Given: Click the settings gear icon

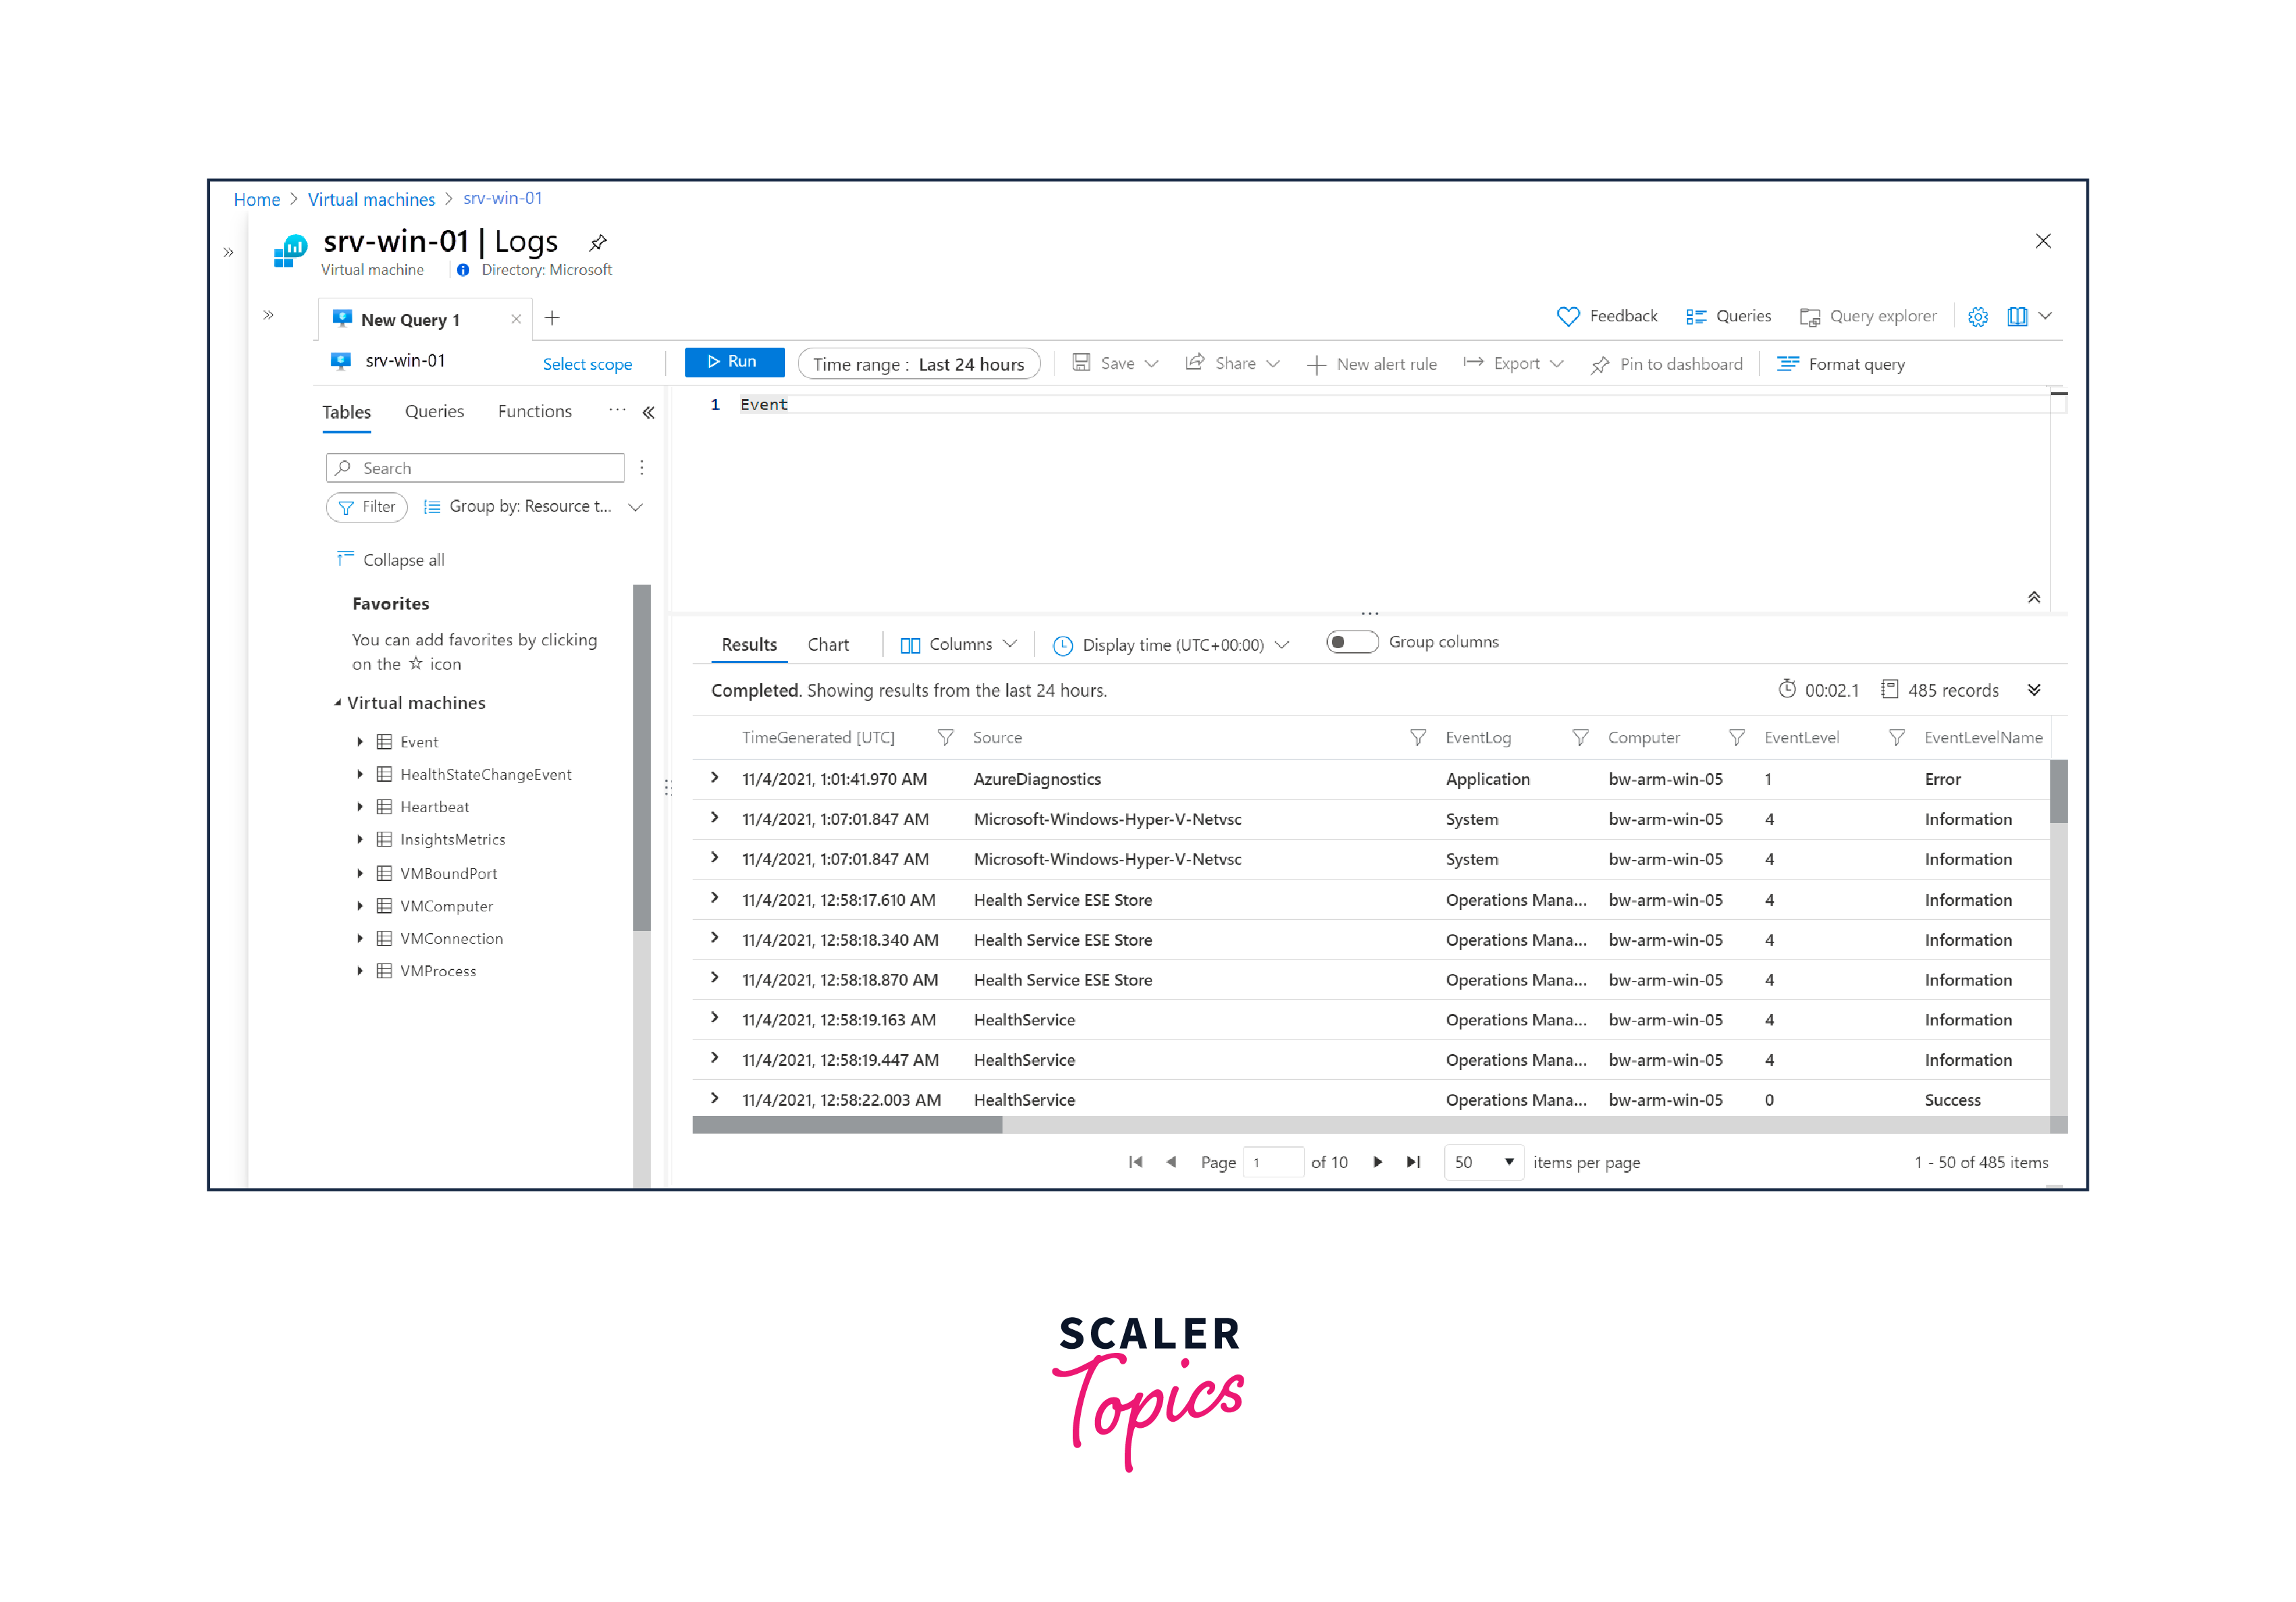Looking at the screenshot, I should (1977, 317).
